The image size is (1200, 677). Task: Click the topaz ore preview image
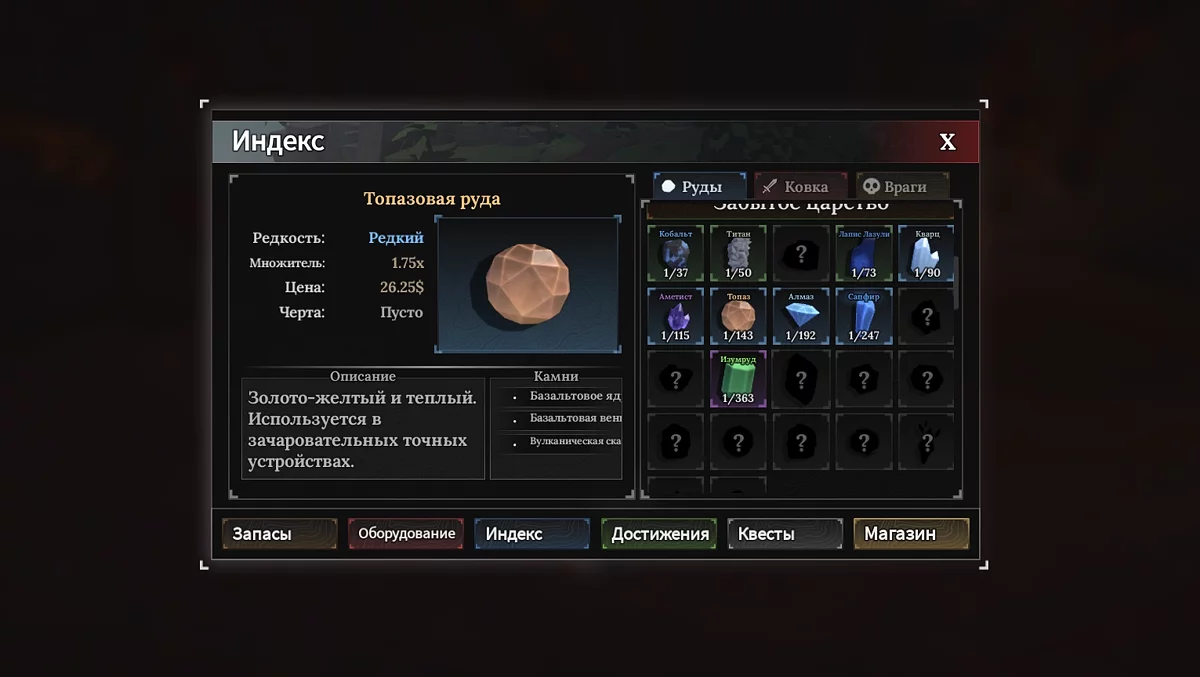(x=528, y=285)
